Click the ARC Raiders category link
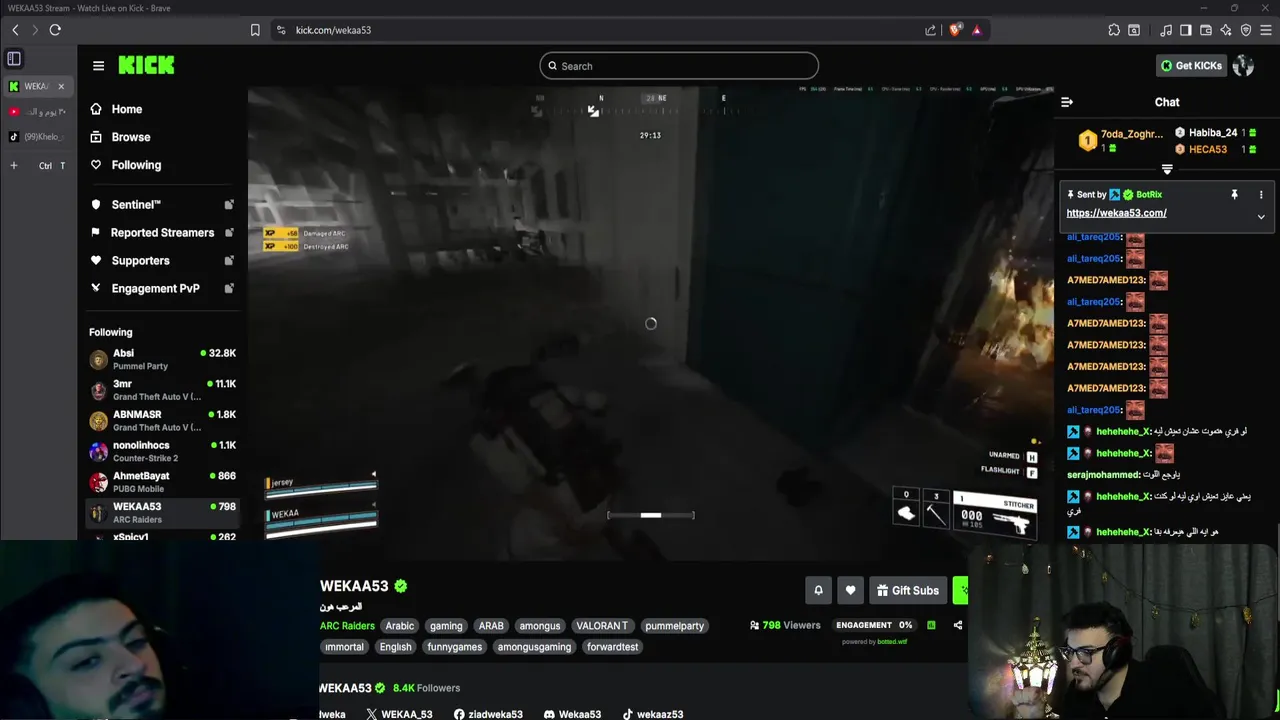 point(347,626)
